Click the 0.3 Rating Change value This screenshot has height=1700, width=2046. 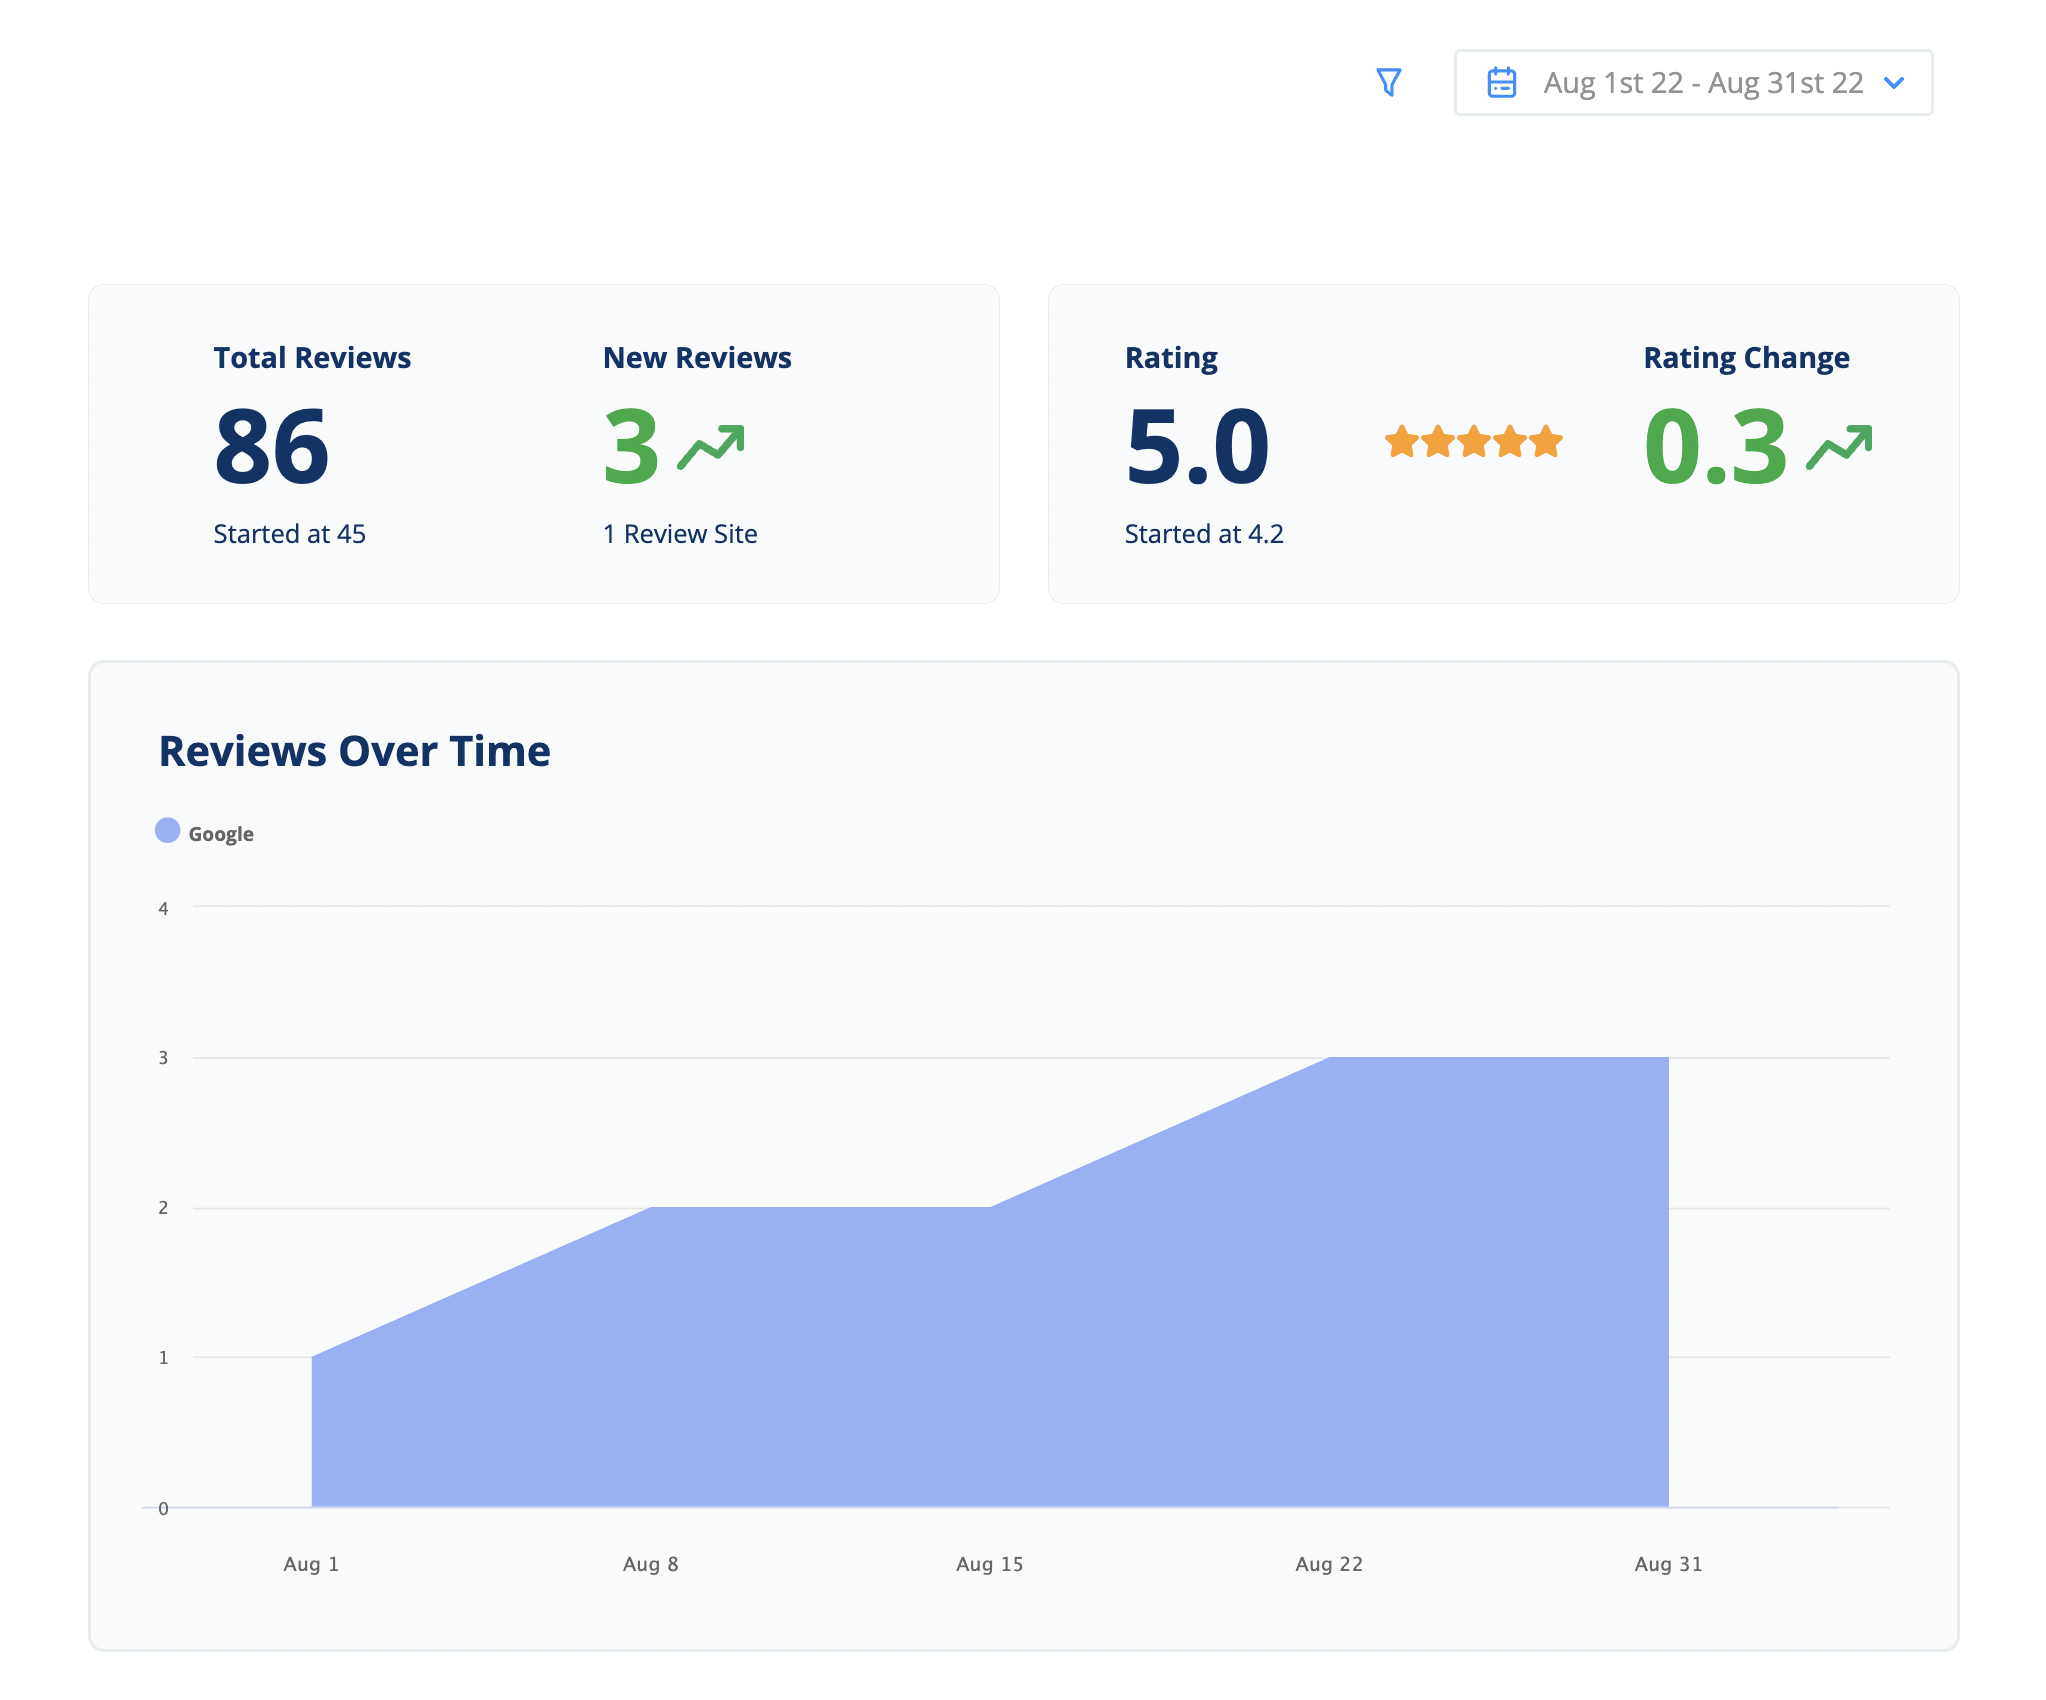pyautogui.click(x=1716, y=446)
